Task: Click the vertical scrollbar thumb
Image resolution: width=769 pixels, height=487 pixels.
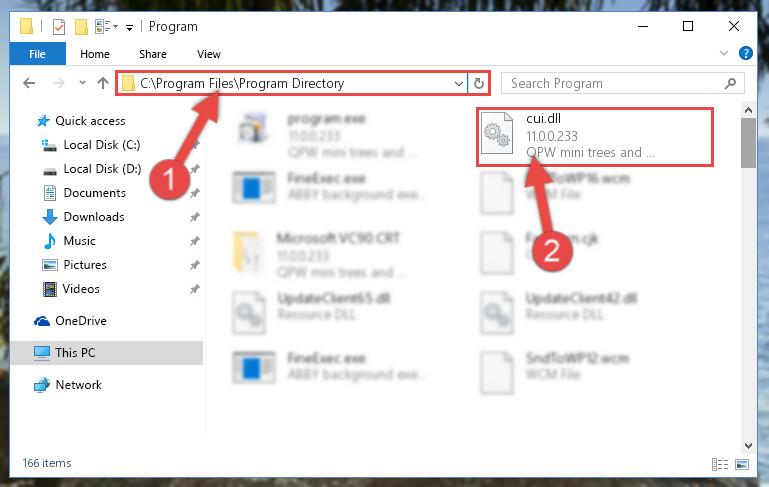Action: click(748, 143)
